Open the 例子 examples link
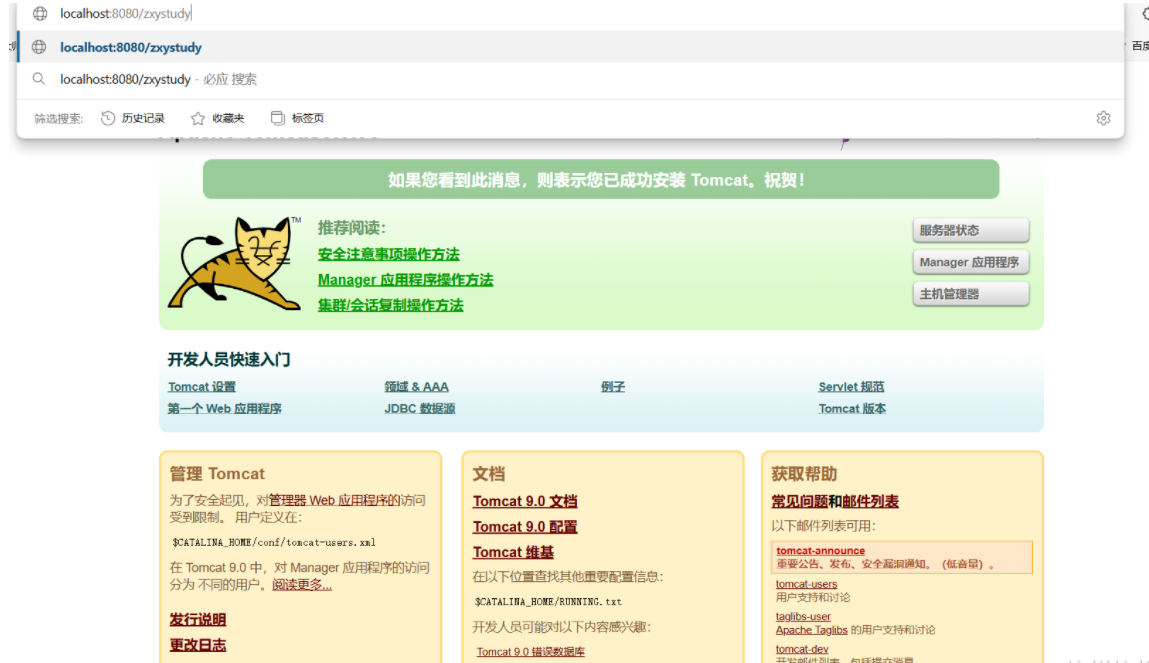 tap(613, 387)
